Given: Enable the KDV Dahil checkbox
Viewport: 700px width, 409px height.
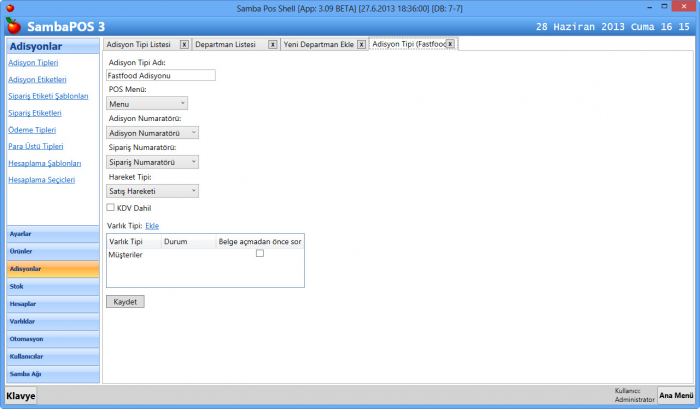Looking at the screenshot, I should pyautogui.click(x=110, y=208).
